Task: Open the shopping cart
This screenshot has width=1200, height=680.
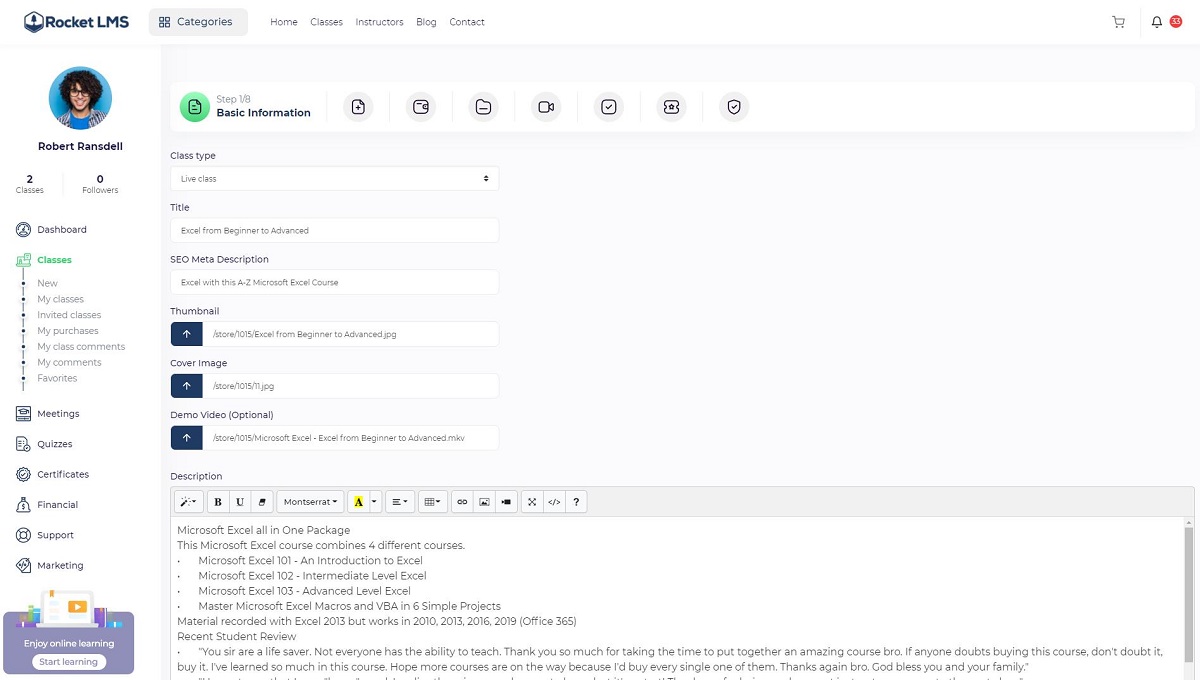Action: (x=1118, y=22)
